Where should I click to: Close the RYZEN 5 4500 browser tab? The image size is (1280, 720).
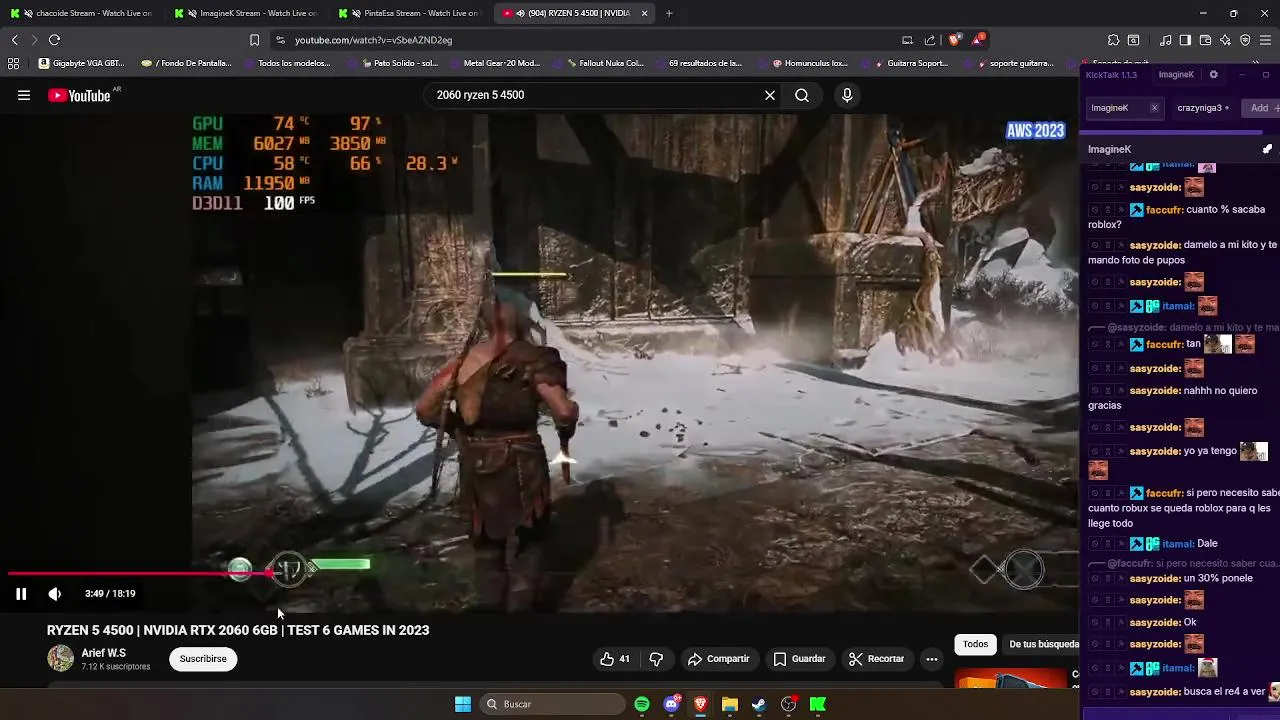(x=644, y=13)
